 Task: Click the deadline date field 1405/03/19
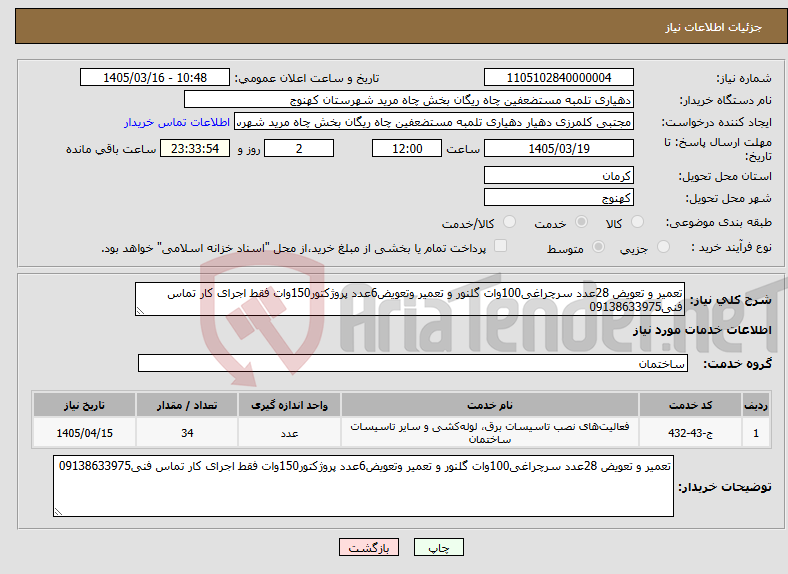coord(558,148)
